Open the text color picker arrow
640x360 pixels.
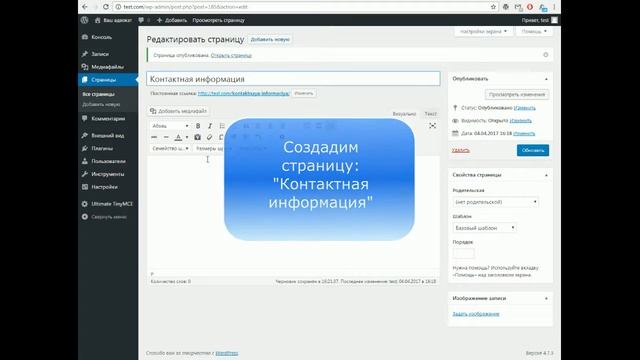[187, 137]
